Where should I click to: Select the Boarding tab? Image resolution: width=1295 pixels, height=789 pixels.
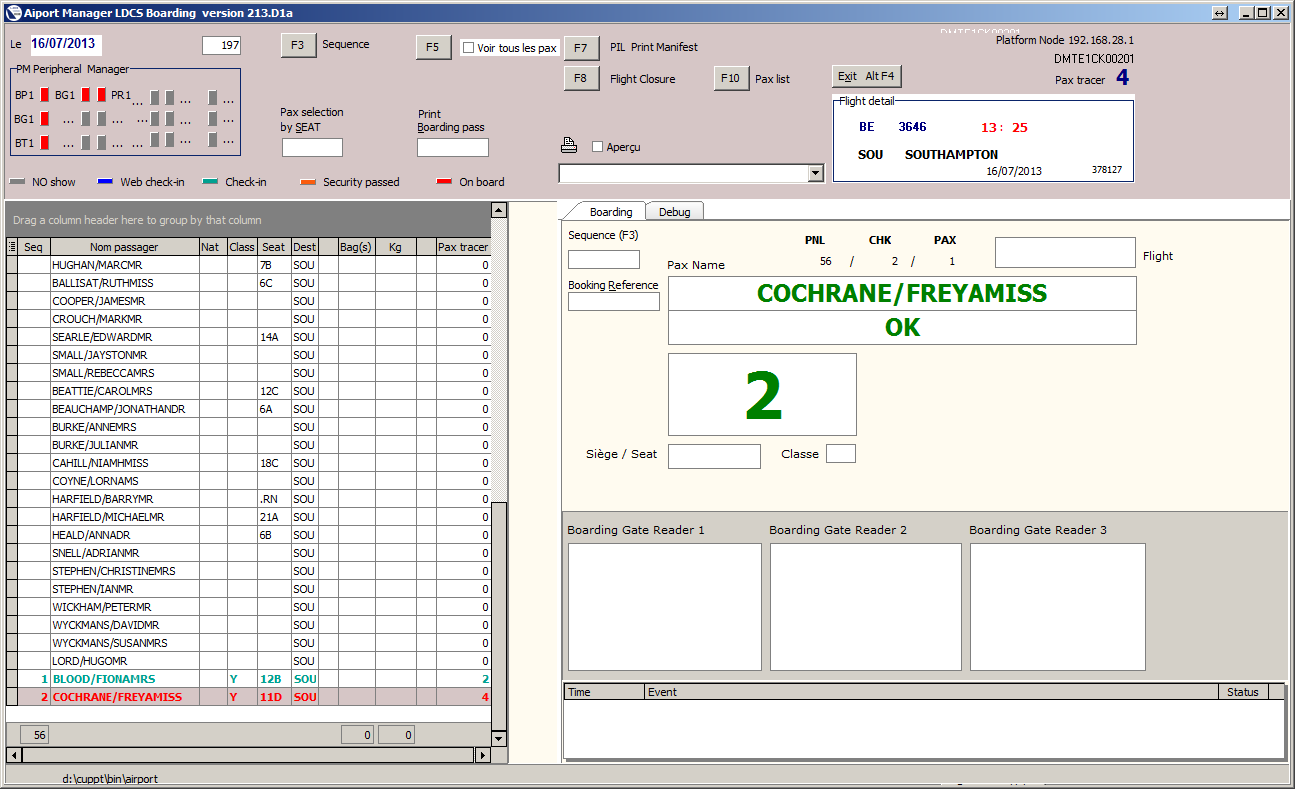[610, 212]
